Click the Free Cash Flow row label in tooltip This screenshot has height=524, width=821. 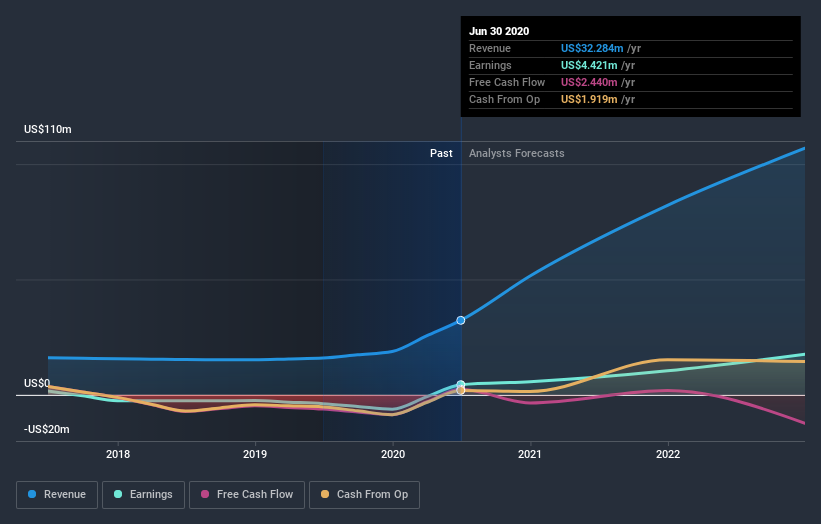(507, 82)
